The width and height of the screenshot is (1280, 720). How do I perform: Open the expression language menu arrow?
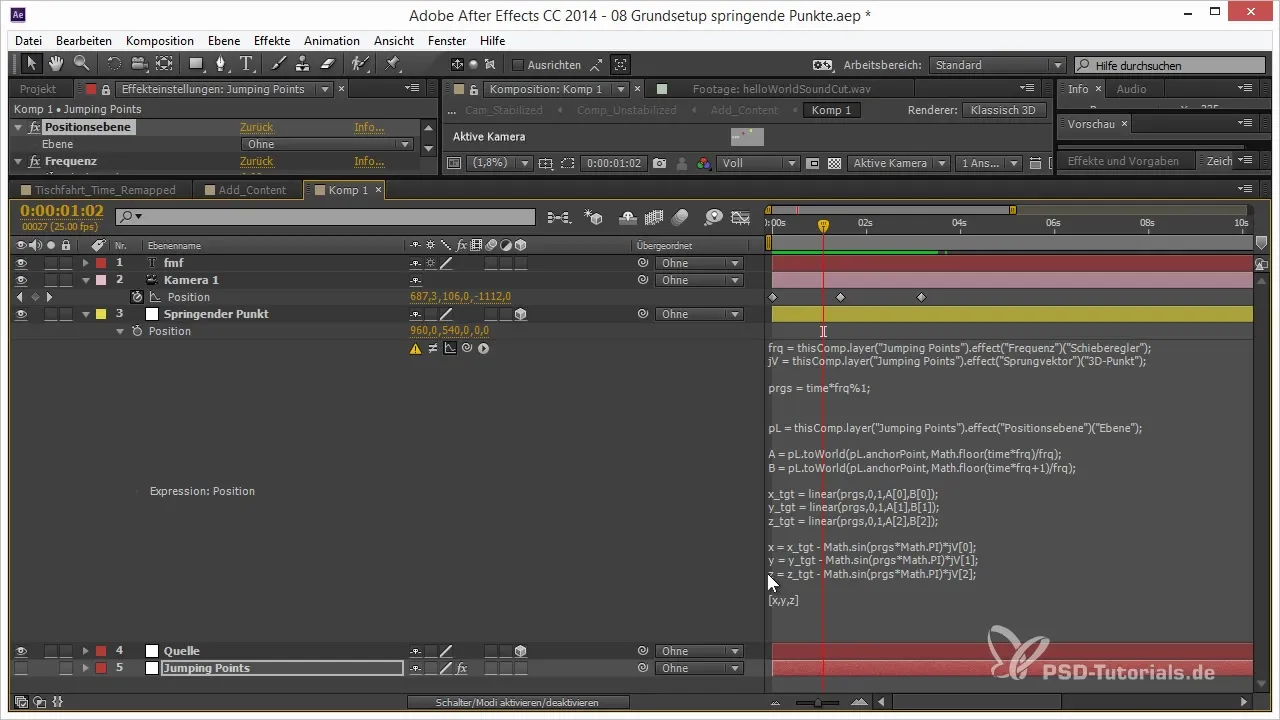click(483, 349)
